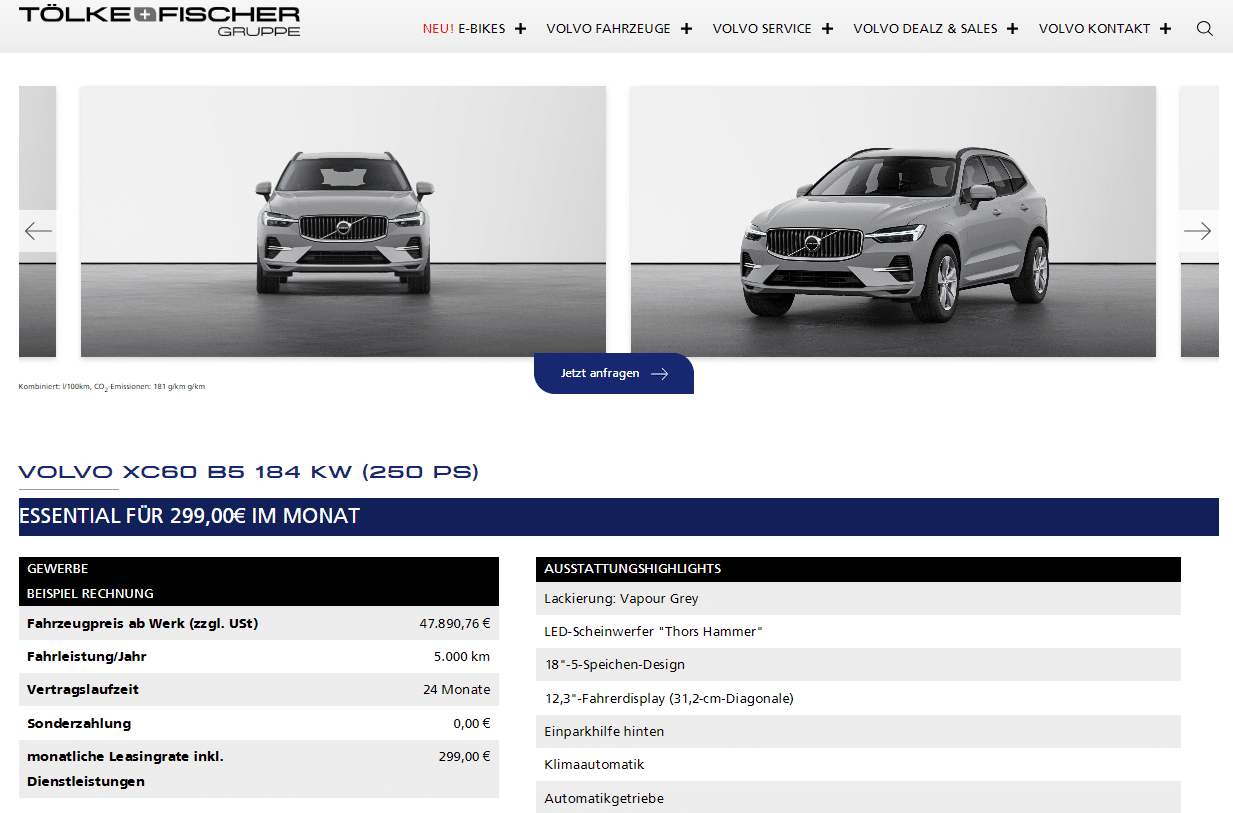Screen dimensions: 1233x813
Task: Click the Sonderzahlung label
Action: [79, 723]
